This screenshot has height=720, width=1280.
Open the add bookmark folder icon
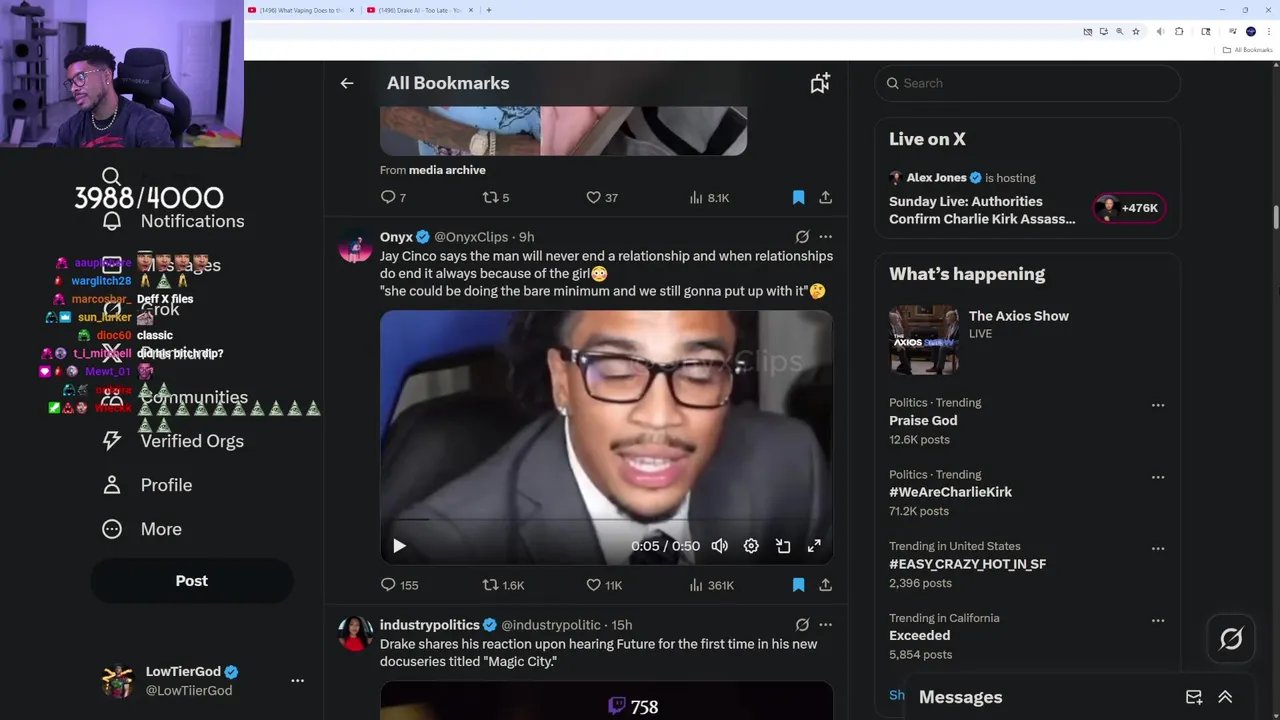click(820, 83)
